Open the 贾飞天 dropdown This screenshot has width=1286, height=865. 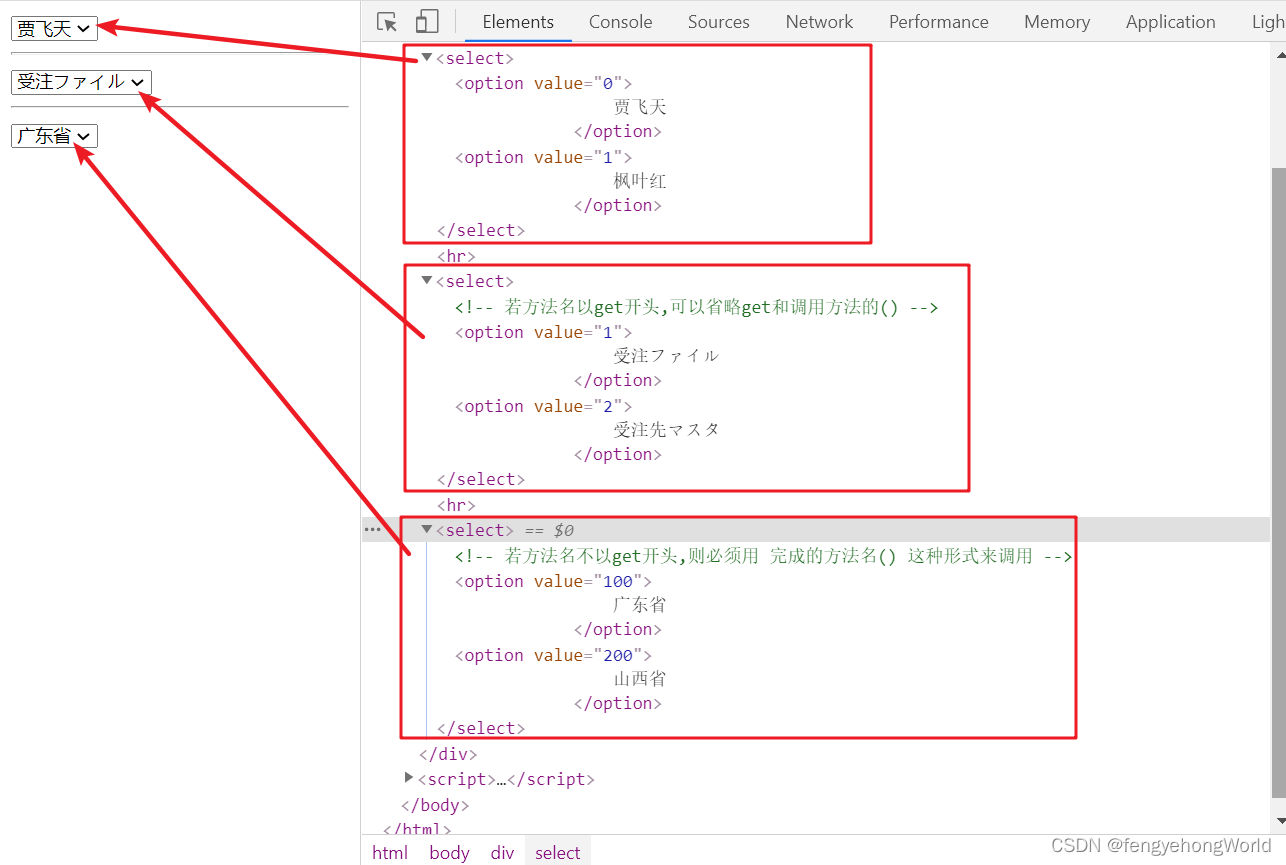[54, 29]
